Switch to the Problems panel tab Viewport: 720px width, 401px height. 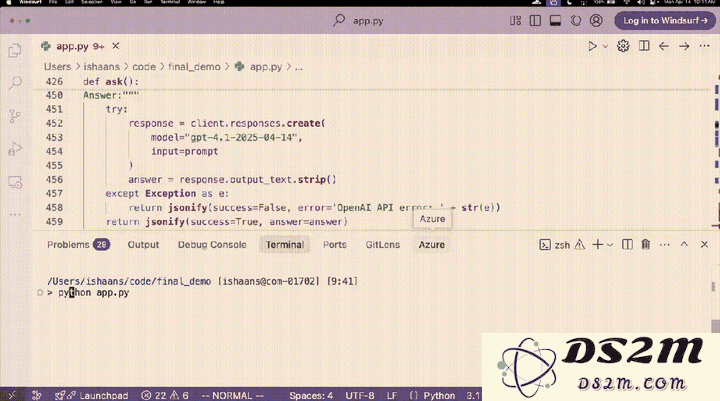(78, 245)
